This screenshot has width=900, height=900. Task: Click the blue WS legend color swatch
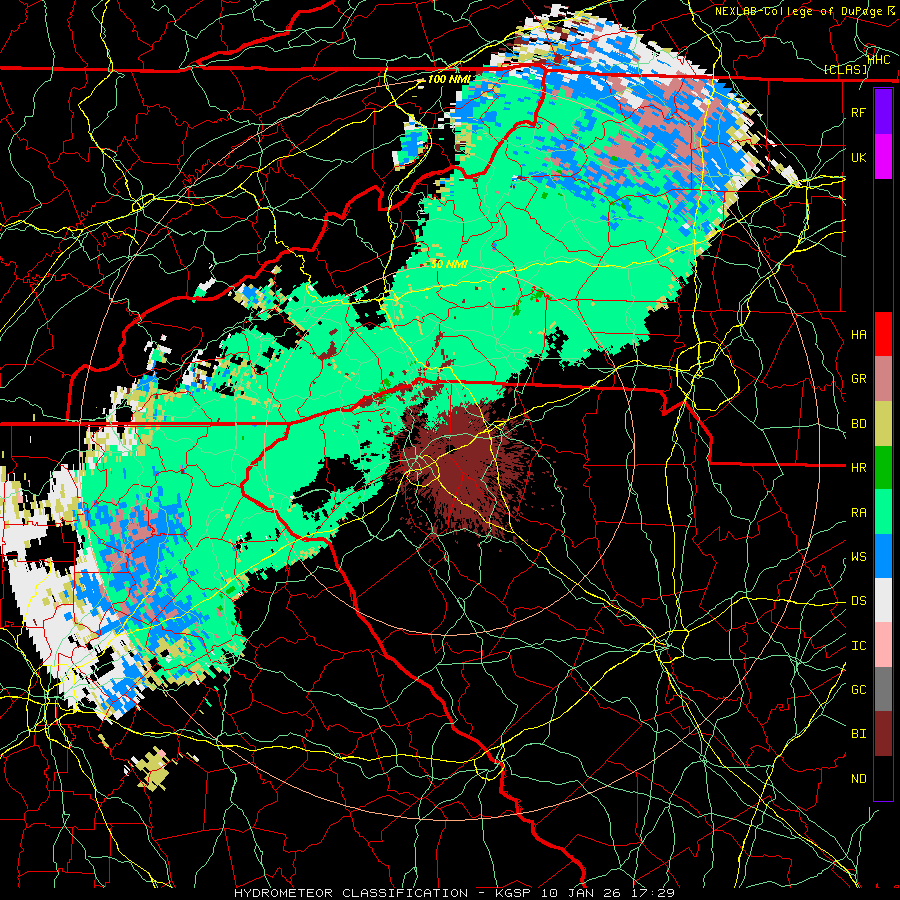(x=883, y=556)
